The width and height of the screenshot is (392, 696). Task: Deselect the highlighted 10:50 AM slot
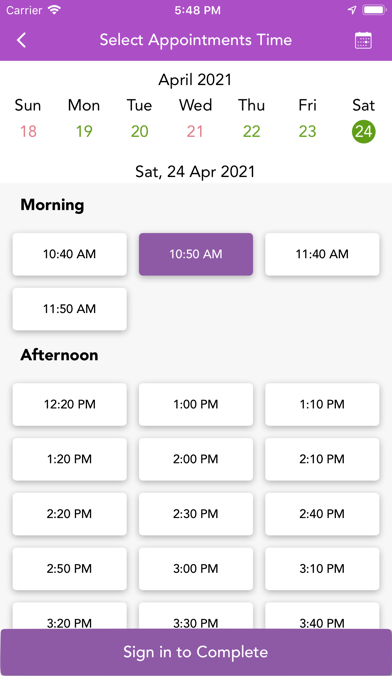click(196, 254)
